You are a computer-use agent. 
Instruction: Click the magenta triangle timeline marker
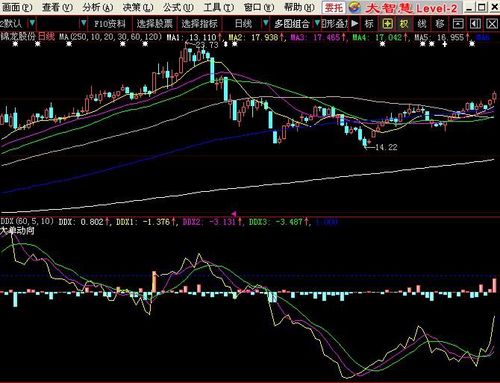234,213
